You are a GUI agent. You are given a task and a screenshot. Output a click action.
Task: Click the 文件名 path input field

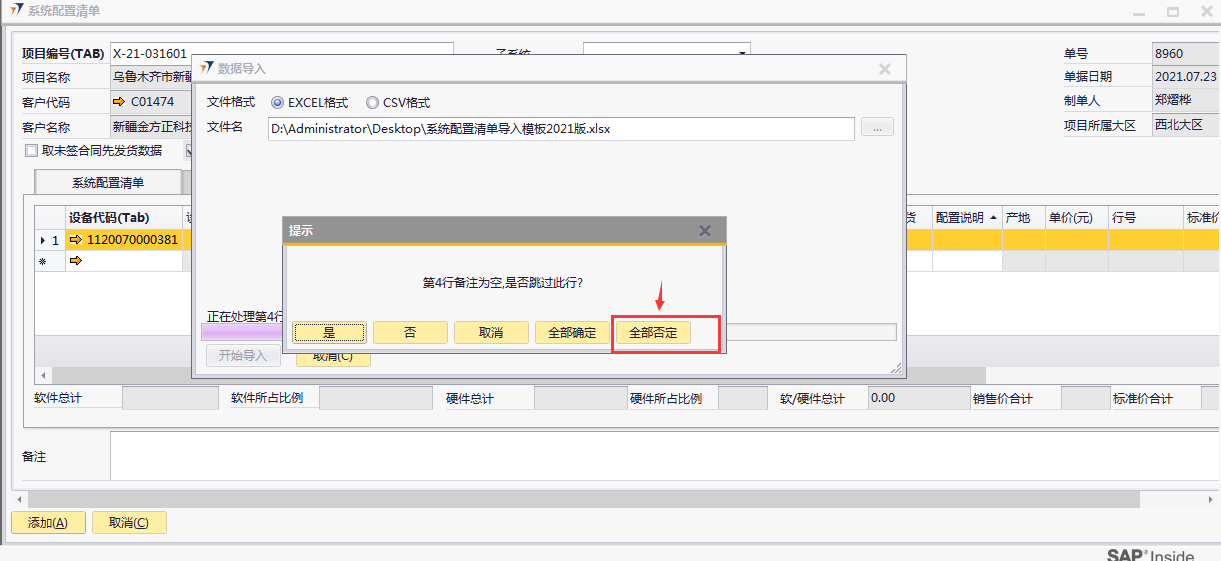(x=560, y=129)
